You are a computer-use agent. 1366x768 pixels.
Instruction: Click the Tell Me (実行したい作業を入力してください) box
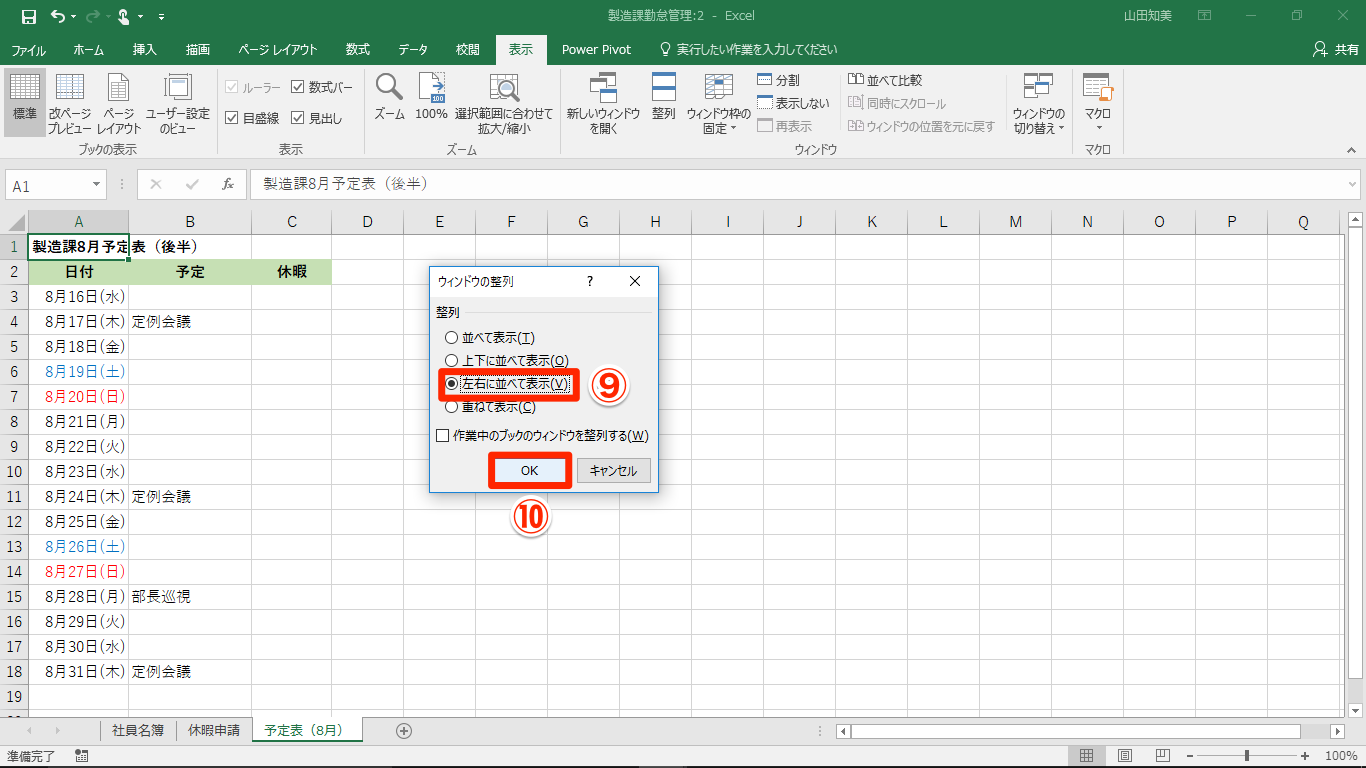click(x=748, y=49)
